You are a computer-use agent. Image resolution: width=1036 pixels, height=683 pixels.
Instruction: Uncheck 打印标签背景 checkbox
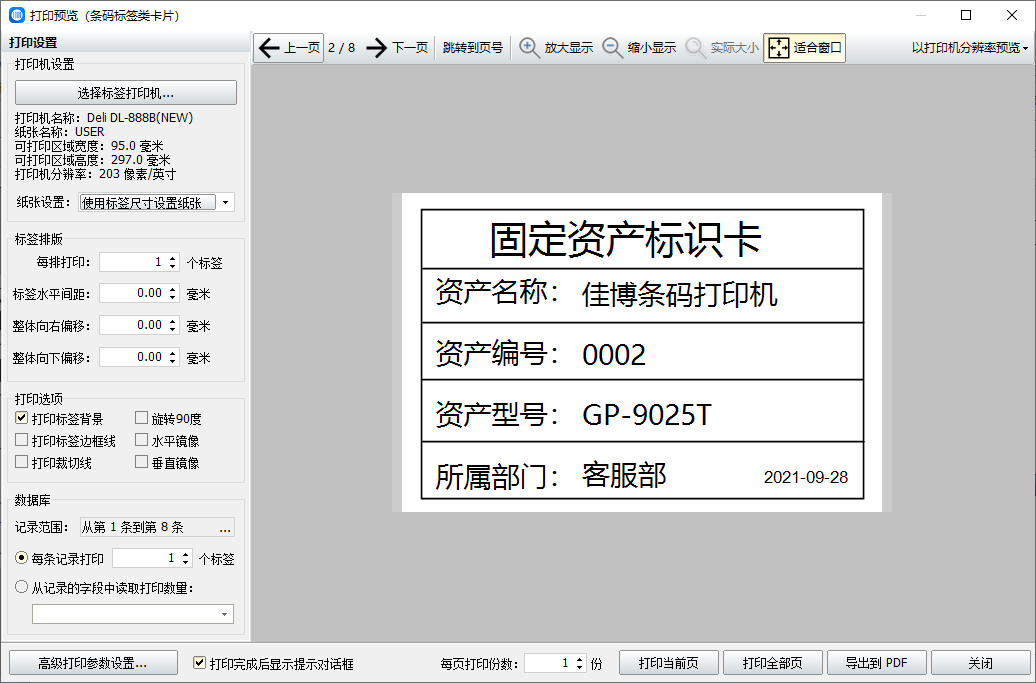(21, 418)
